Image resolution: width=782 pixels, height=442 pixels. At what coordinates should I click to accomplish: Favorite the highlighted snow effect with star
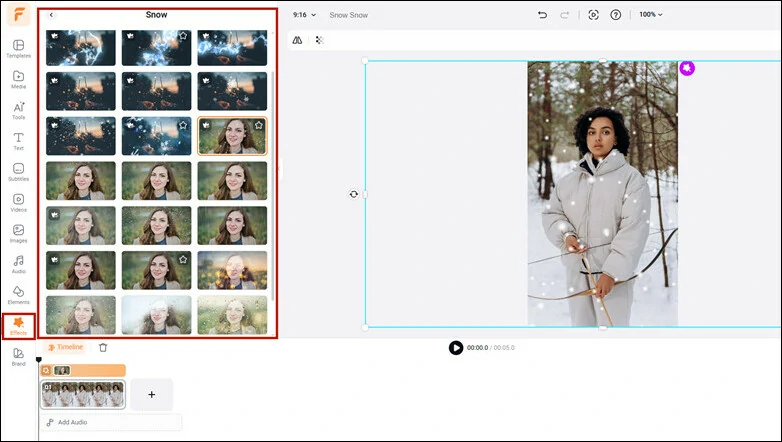pyautogui.click(x=258, y=125)
